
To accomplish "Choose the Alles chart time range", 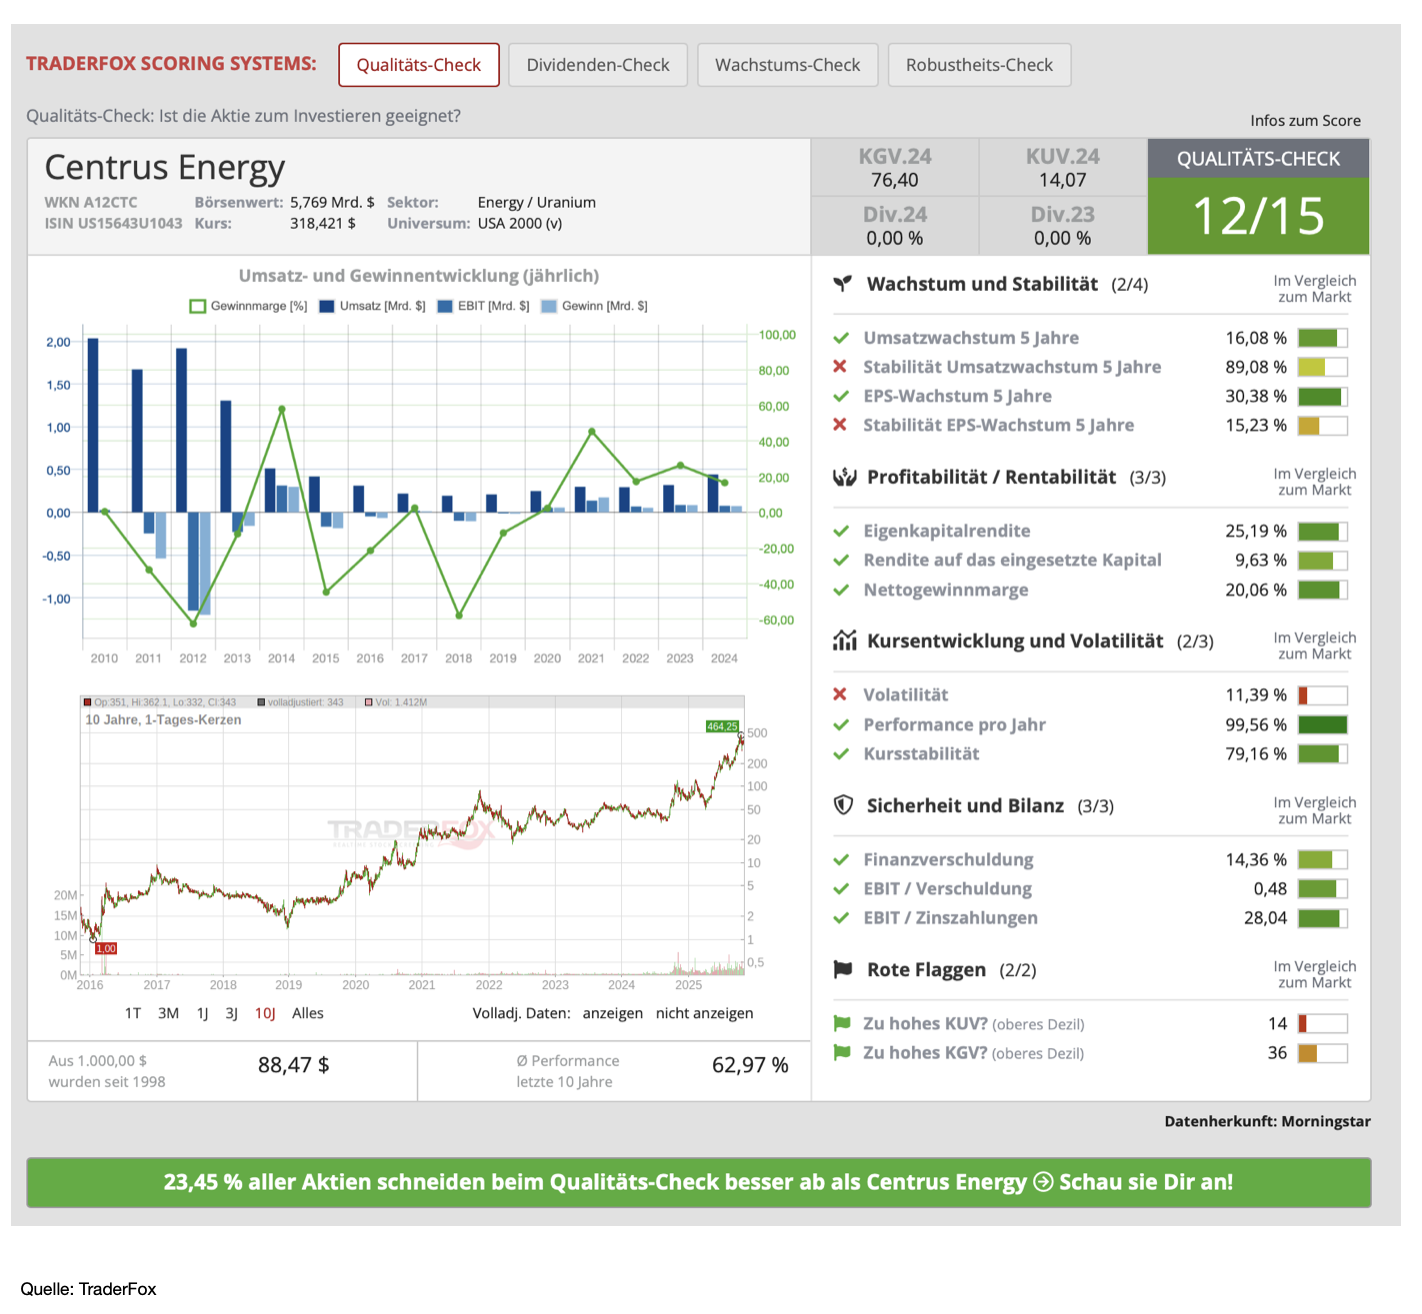I will coord(307,1013).
